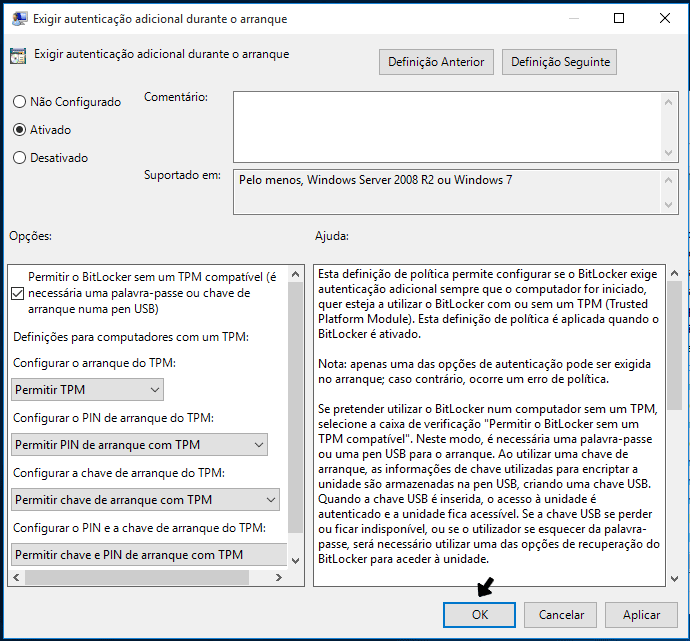The image size is (690, 641).
Task: Click down arrow of Ajuda scrollbar
Action: 674,579
